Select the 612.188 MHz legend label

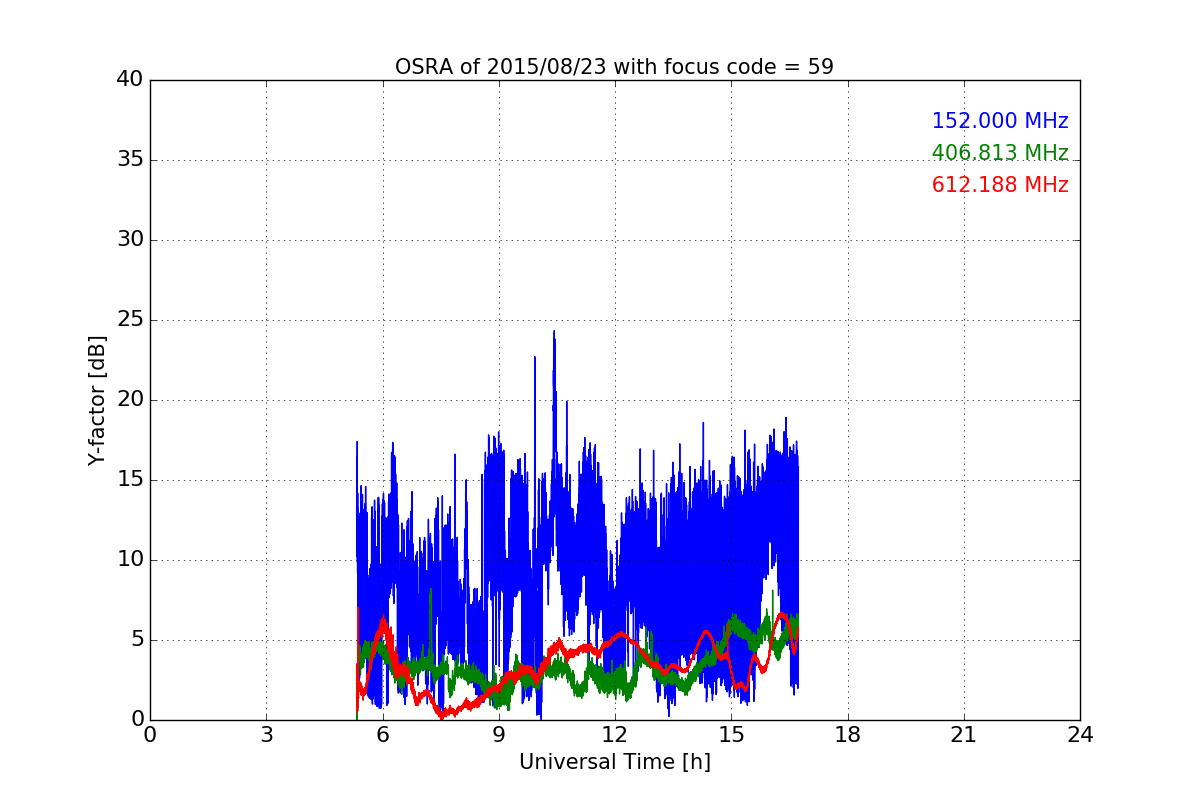pyautogui.click(x=1000, y=185)
